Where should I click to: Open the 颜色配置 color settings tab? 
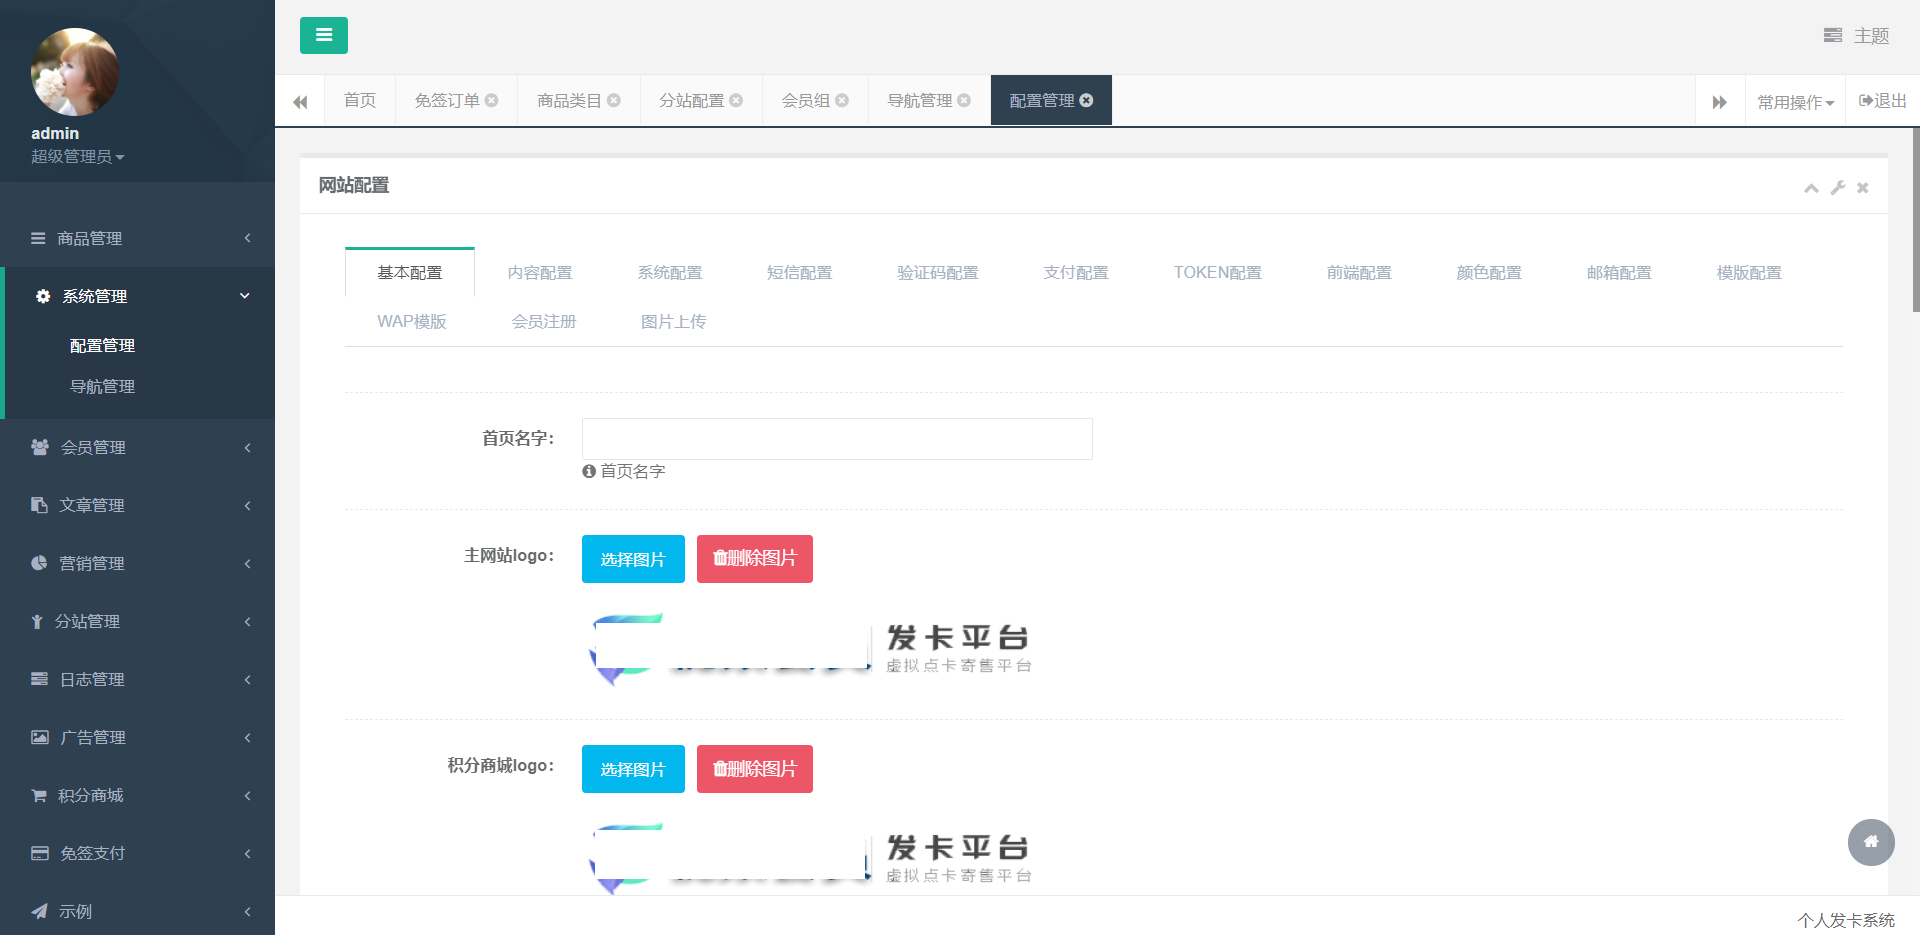pyautogui.click(x=1489, y=272)
